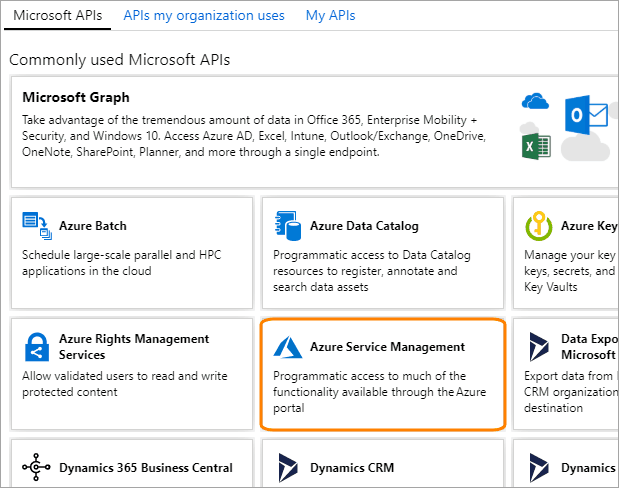Go to the My APIs tab
This screenshot has height=488, width=619.
[330, 15]
